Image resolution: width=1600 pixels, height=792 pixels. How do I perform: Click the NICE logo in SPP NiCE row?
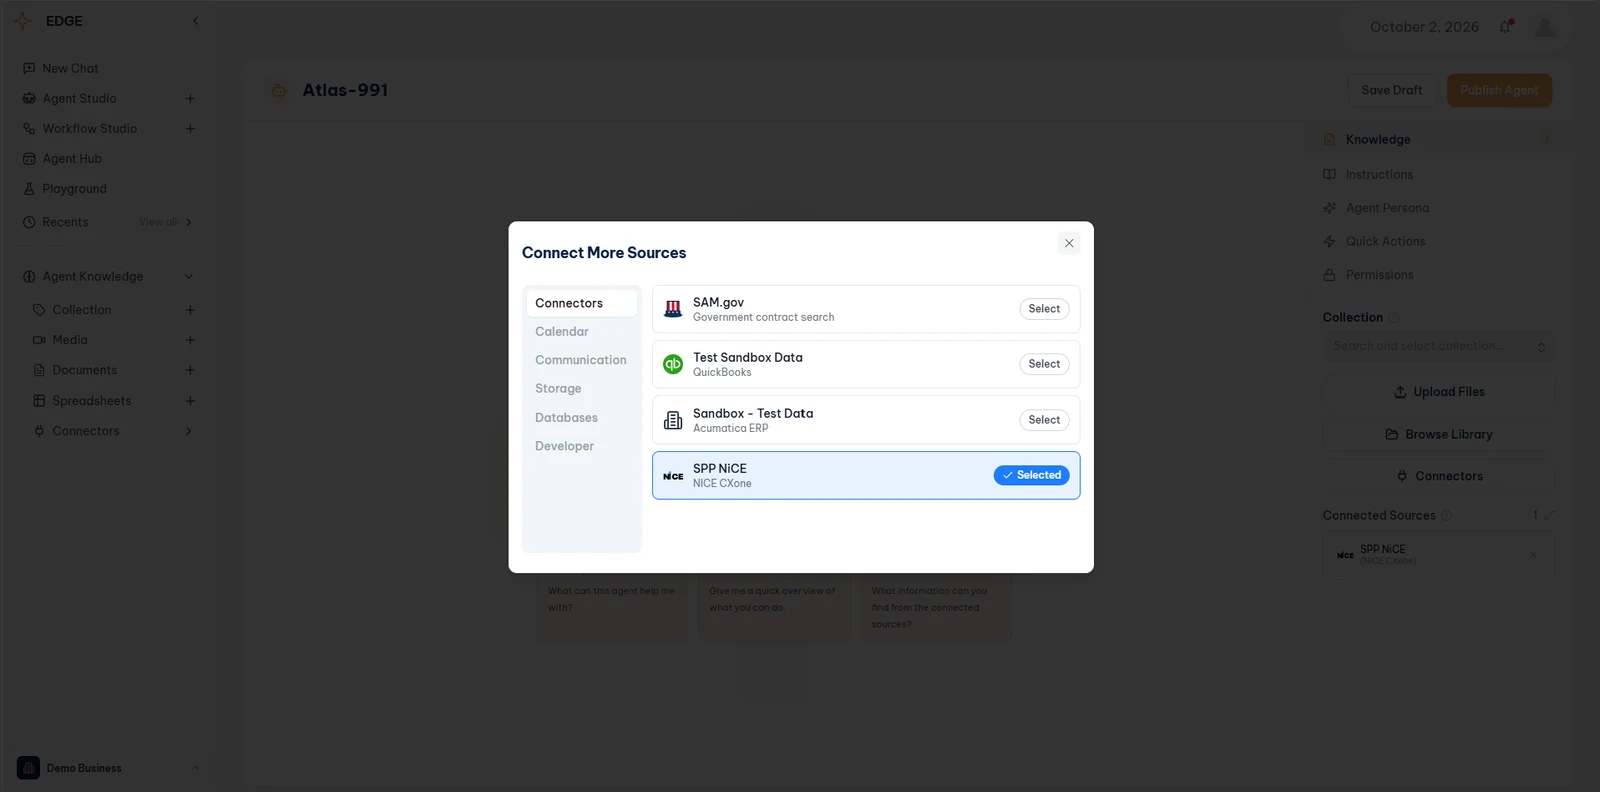pos(673,476)
